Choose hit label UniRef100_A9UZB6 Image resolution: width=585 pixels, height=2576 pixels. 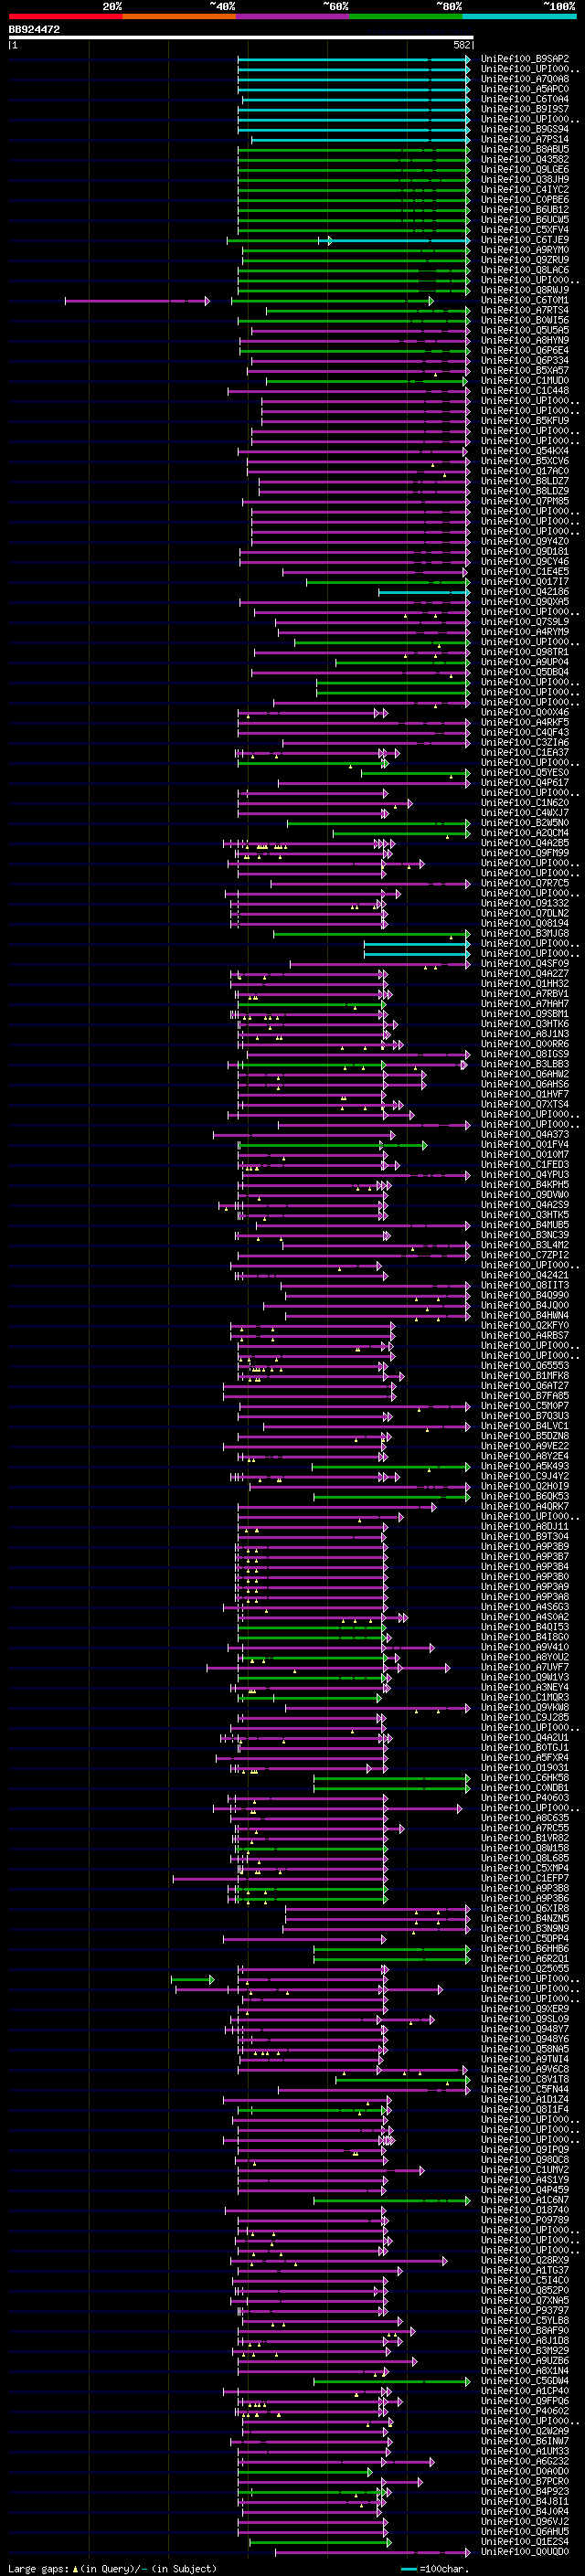(x=525, y=2360)
